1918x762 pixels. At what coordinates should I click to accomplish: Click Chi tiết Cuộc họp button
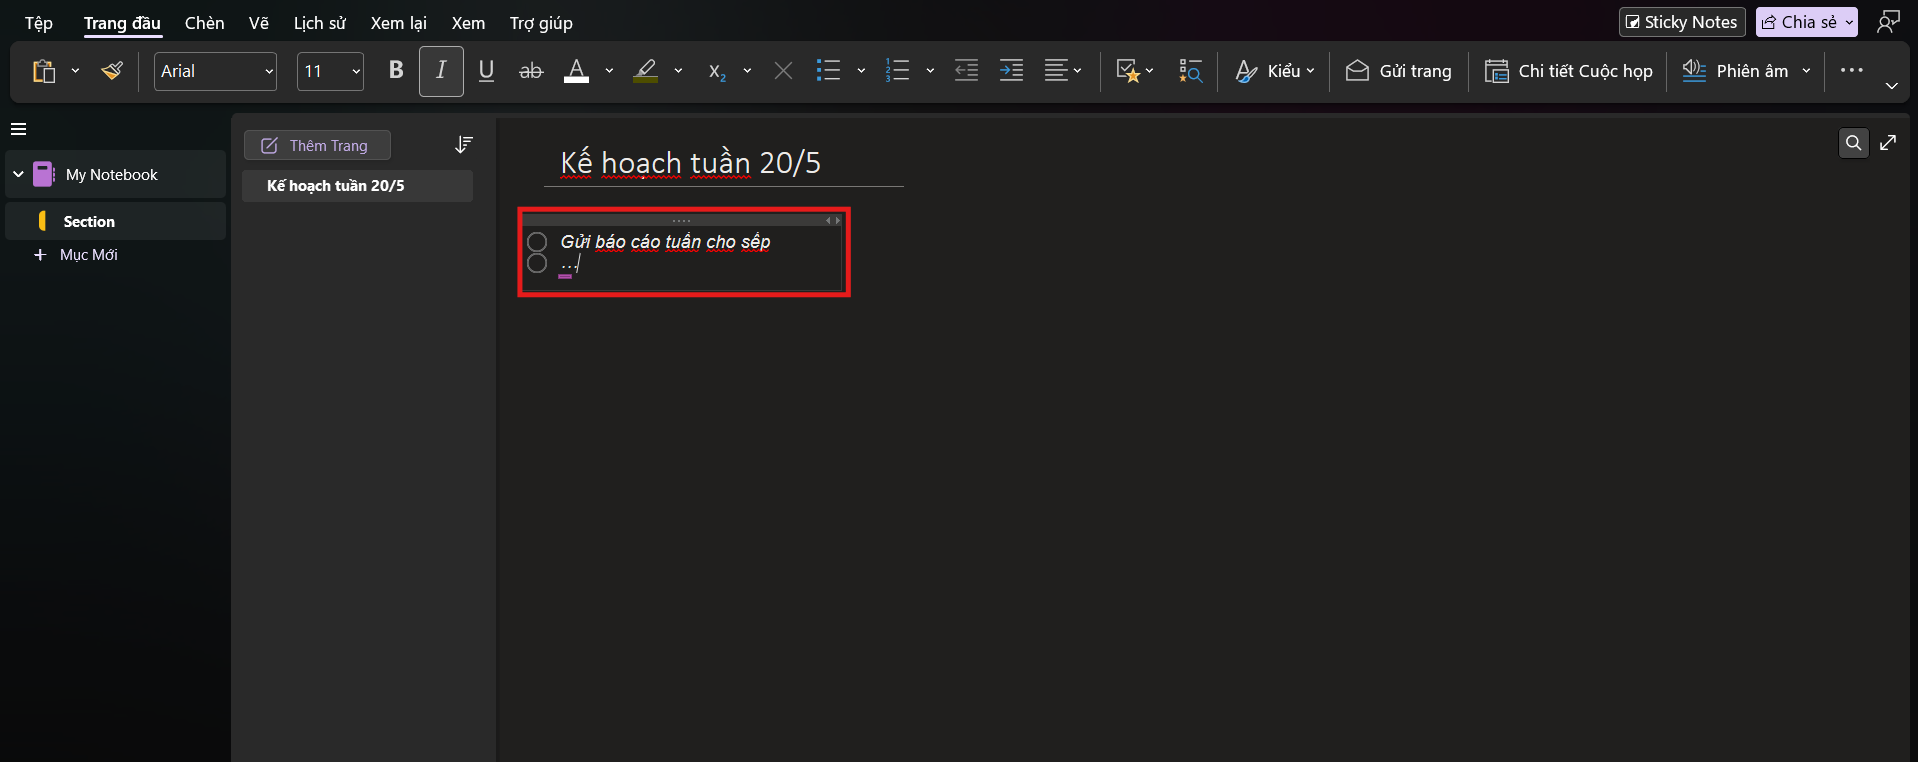tap(1568, 71)
